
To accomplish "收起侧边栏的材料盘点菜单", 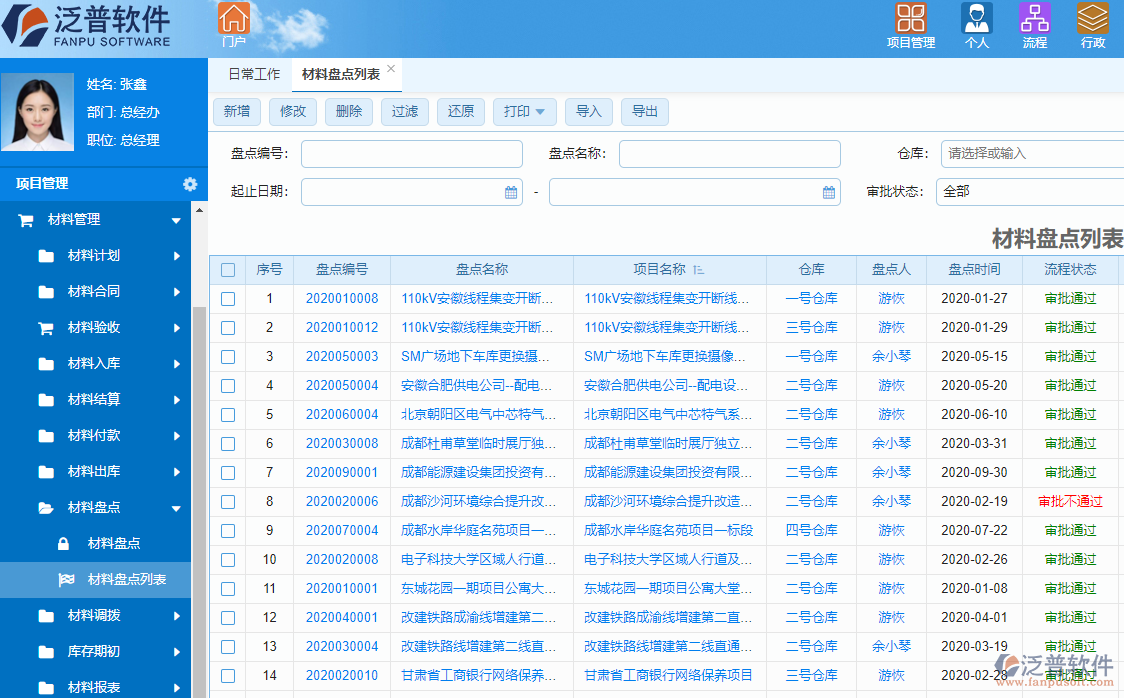I will [x=176, y=507].
